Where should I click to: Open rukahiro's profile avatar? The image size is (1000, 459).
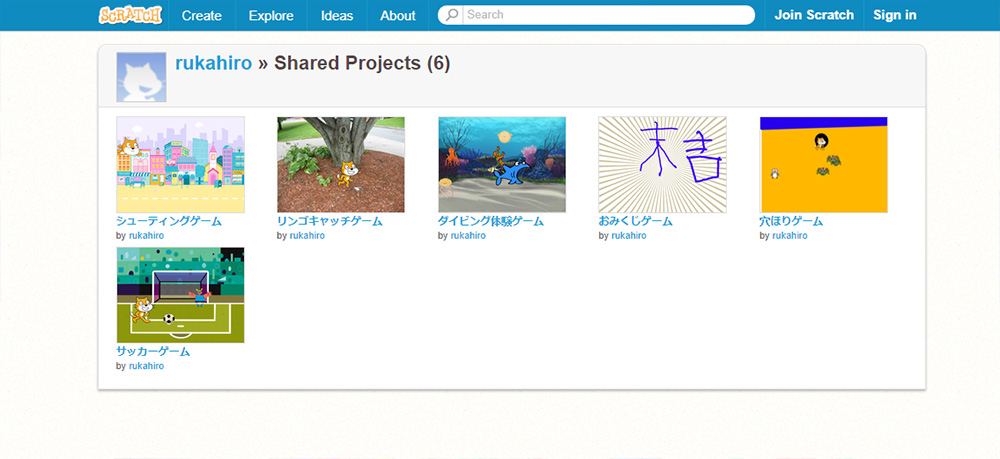pos(141,77)
